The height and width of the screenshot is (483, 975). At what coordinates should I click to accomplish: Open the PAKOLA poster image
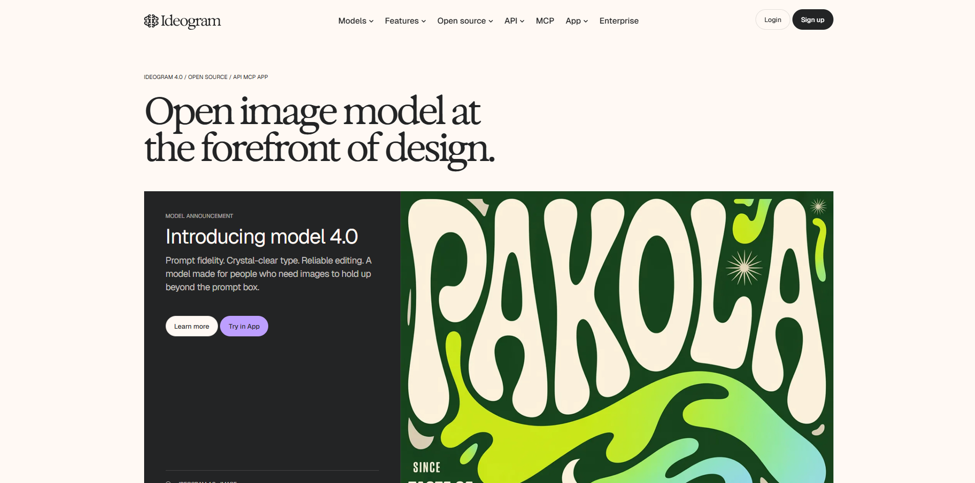[616, 337]
